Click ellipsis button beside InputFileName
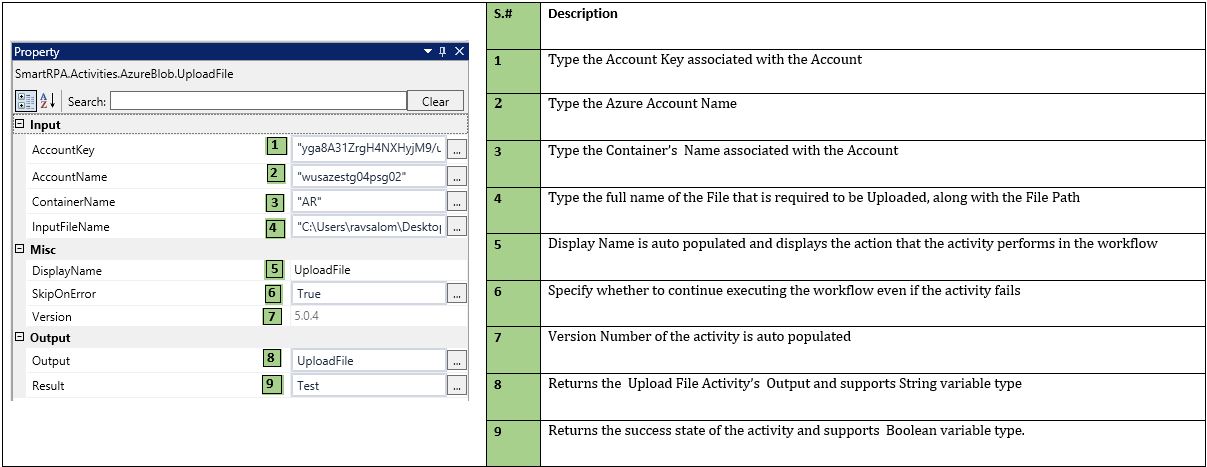 tap(457, 227)
